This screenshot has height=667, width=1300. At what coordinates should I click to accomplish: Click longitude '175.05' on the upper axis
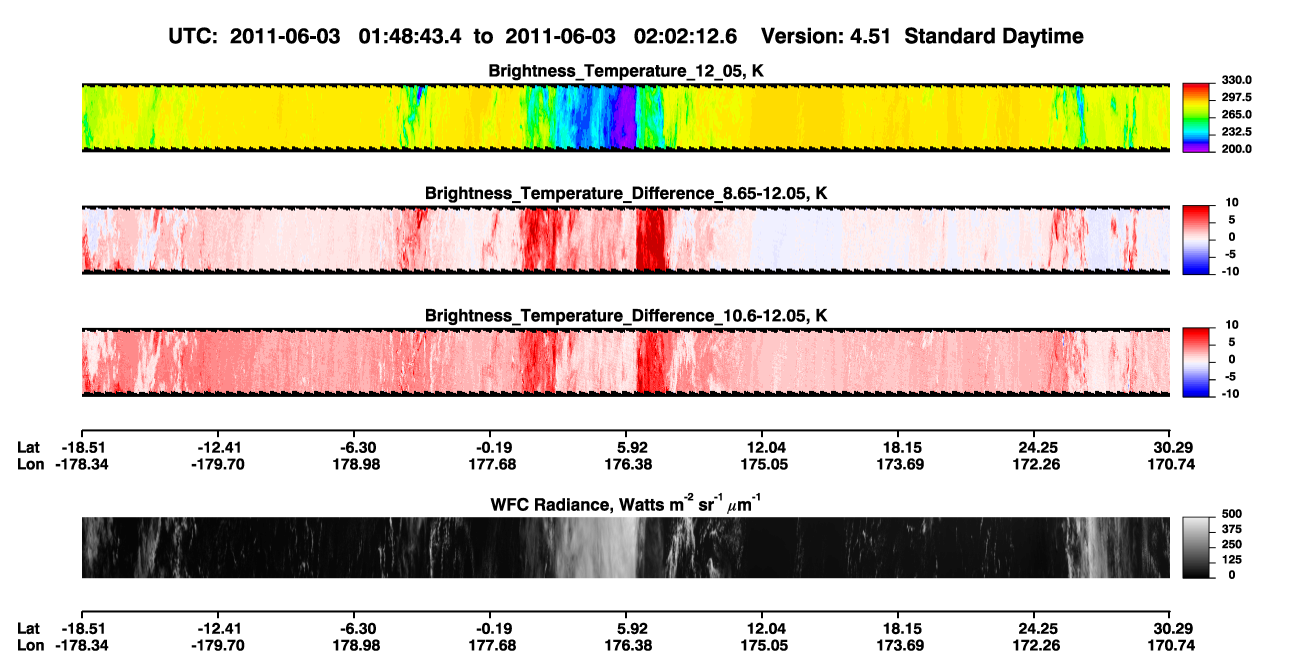click(x=764, y=464)
